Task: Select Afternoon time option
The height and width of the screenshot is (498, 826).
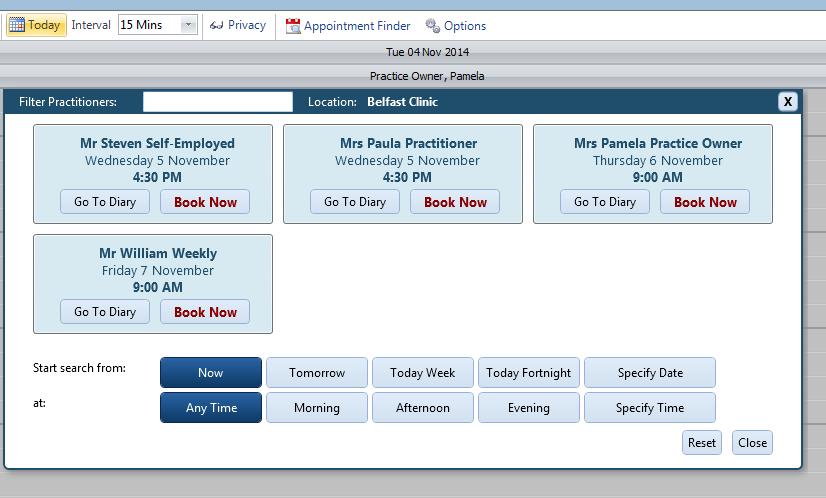Action: click(x=422, y=407)
